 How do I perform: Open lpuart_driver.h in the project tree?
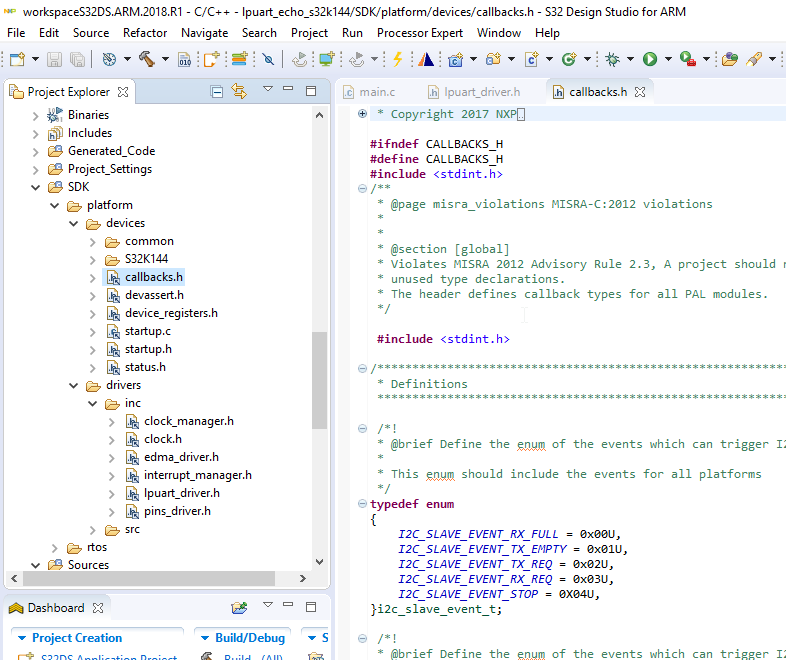pyautogui.click(x=181, y=493)
